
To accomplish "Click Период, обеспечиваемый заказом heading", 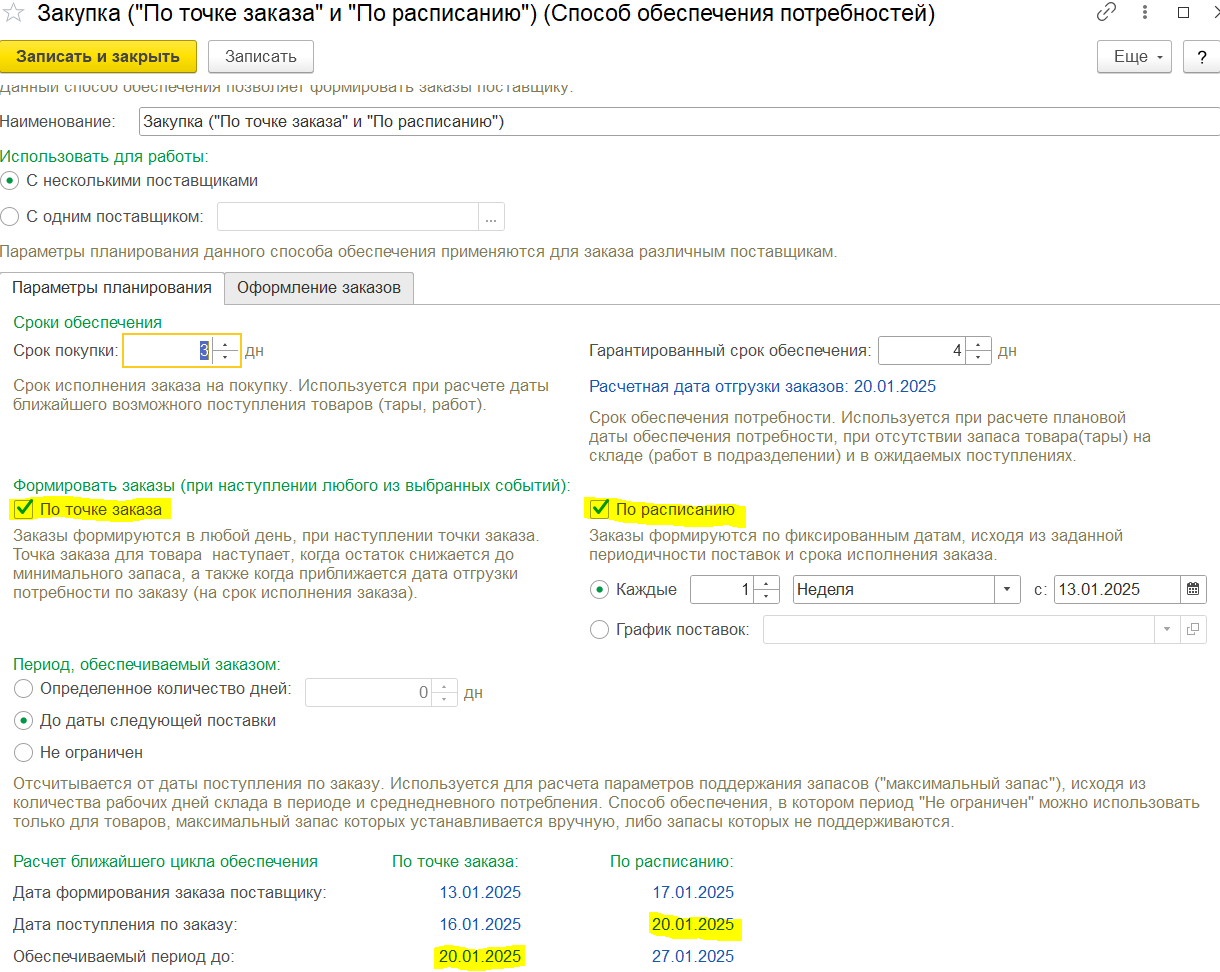I will pyautogui.click(x=146, y=663).
